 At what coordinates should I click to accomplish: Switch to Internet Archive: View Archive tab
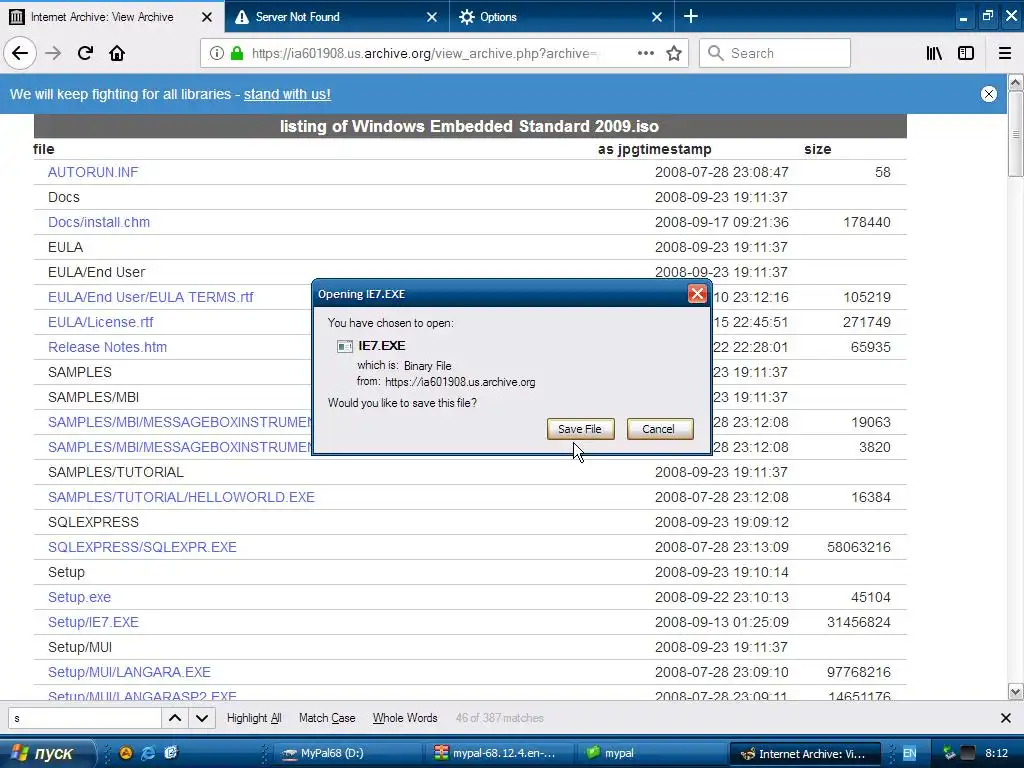tap(102, 17)
